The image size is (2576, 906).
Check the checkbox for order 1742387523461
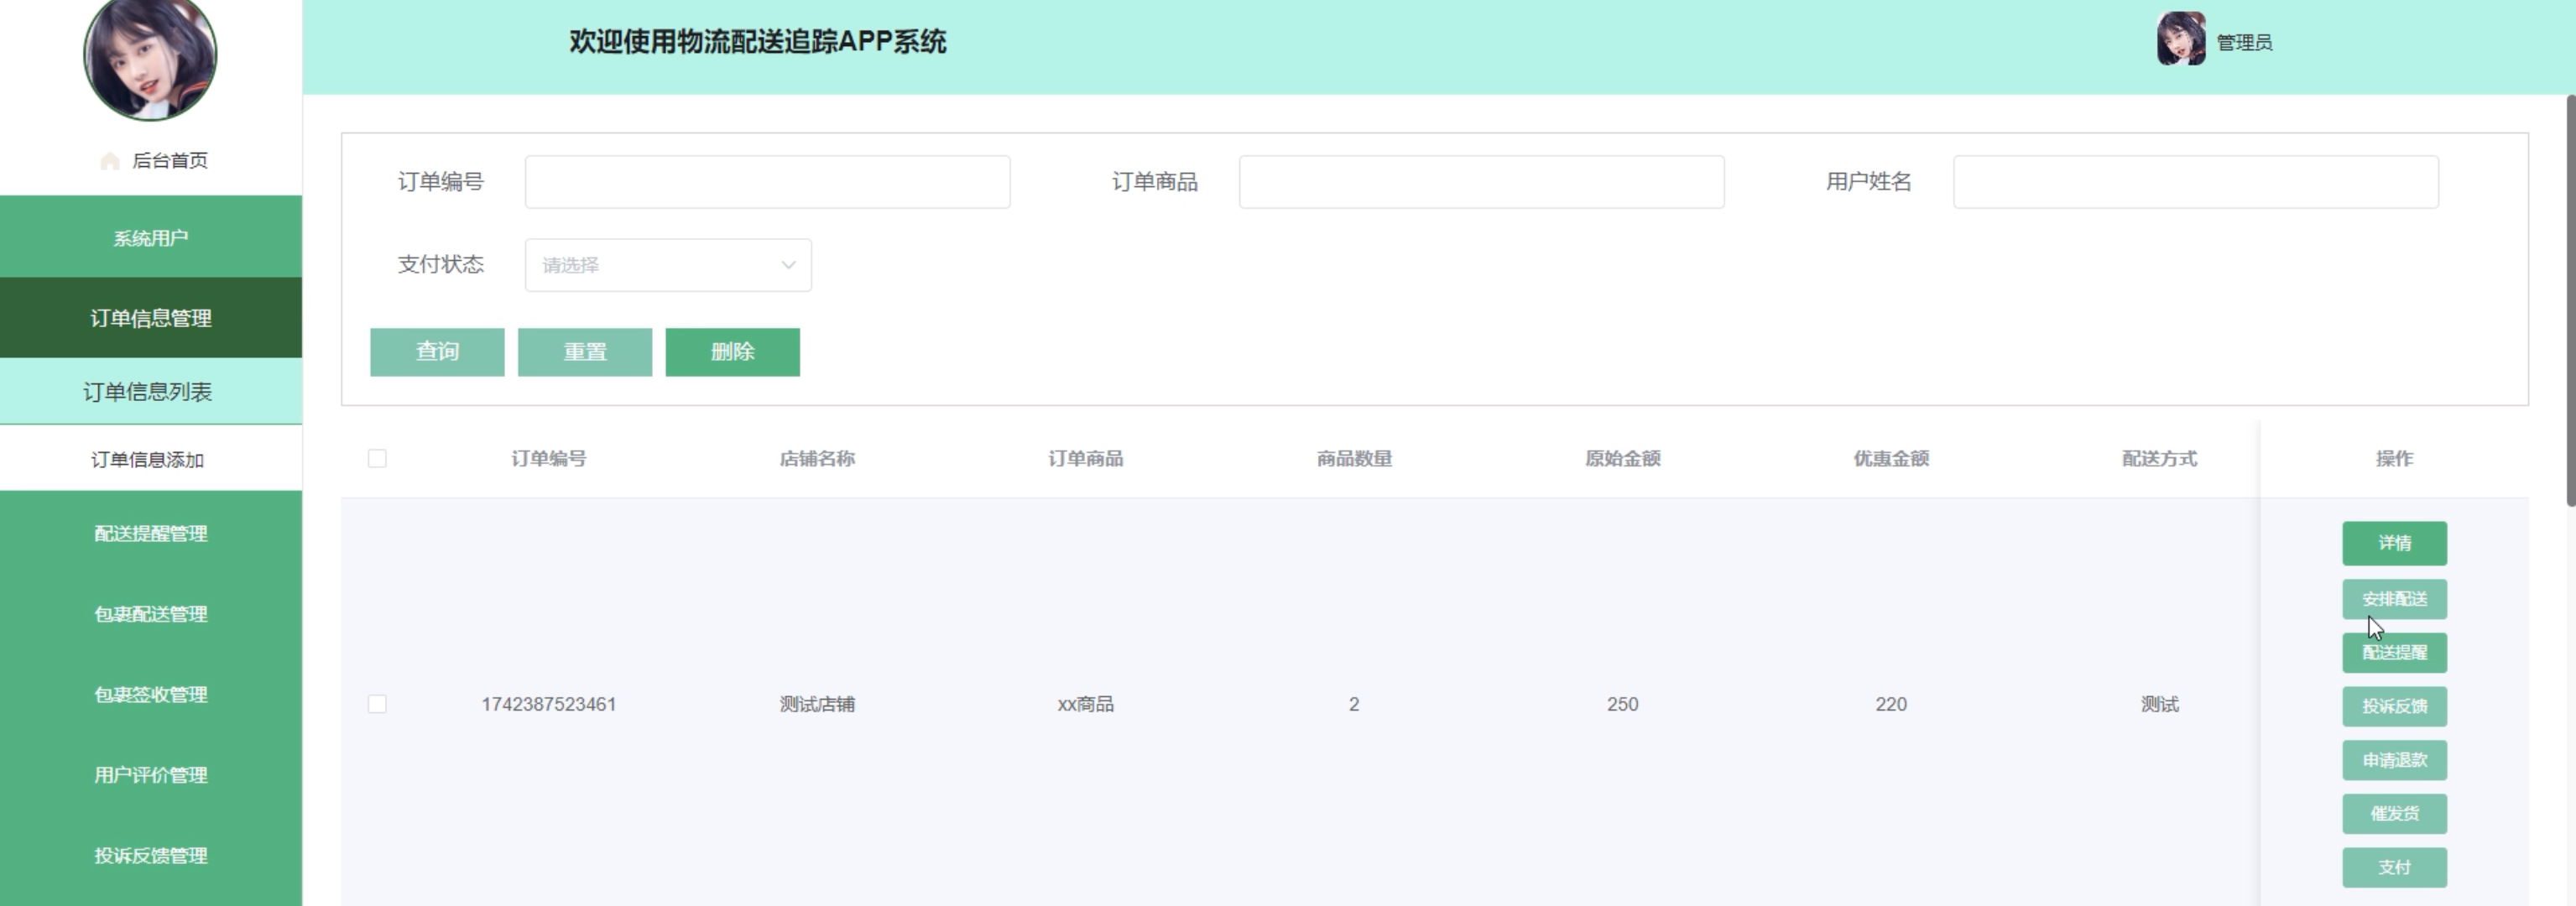click(377, 704)
